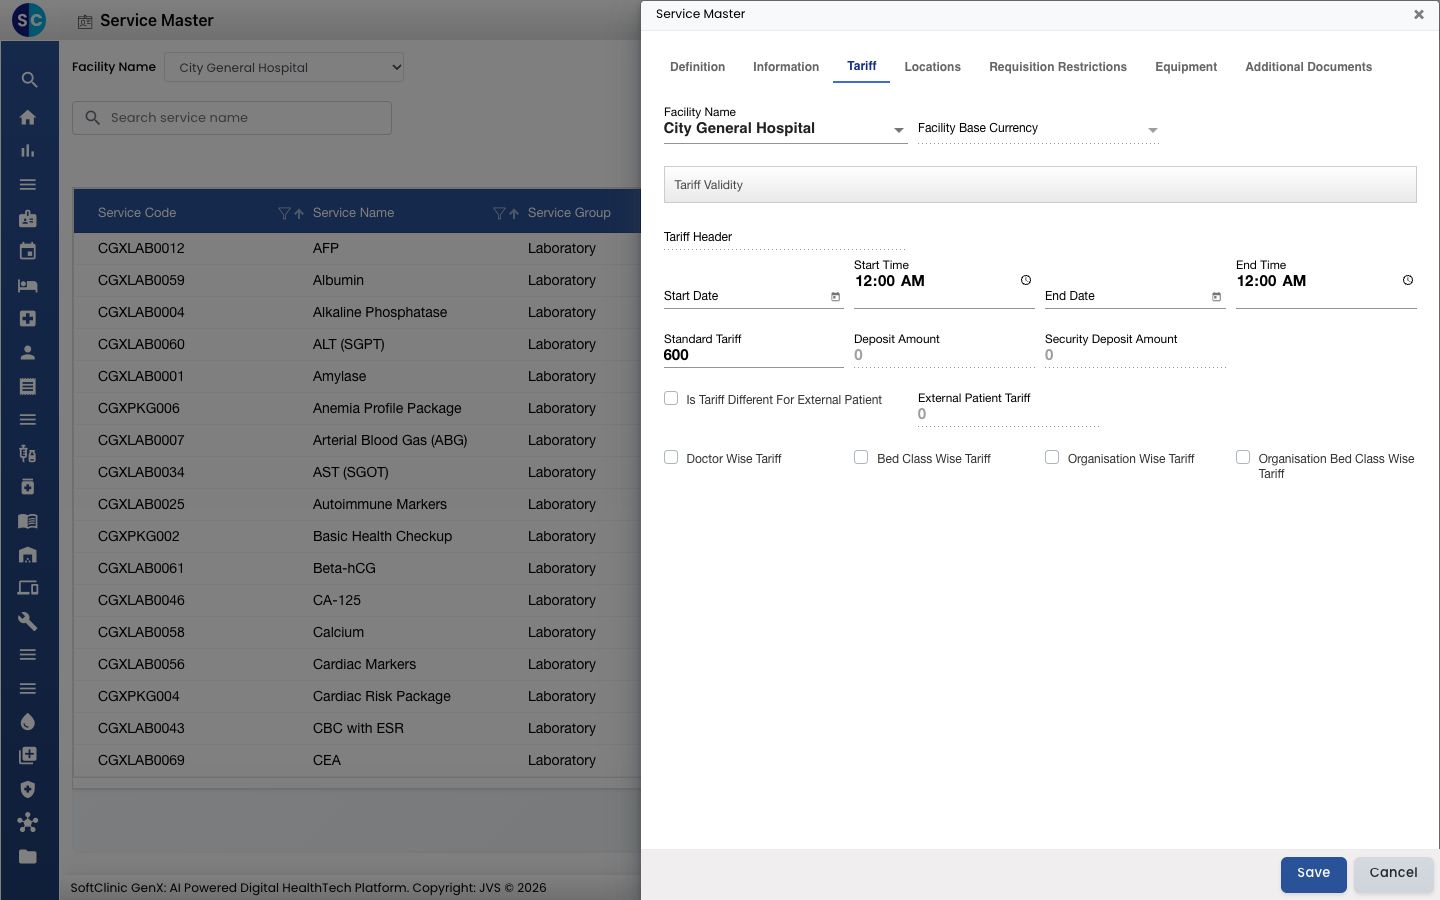The image size is (1440, 900).
Task: Open the add-to-library plus sidebar icon
Action: tap(28, 755)
